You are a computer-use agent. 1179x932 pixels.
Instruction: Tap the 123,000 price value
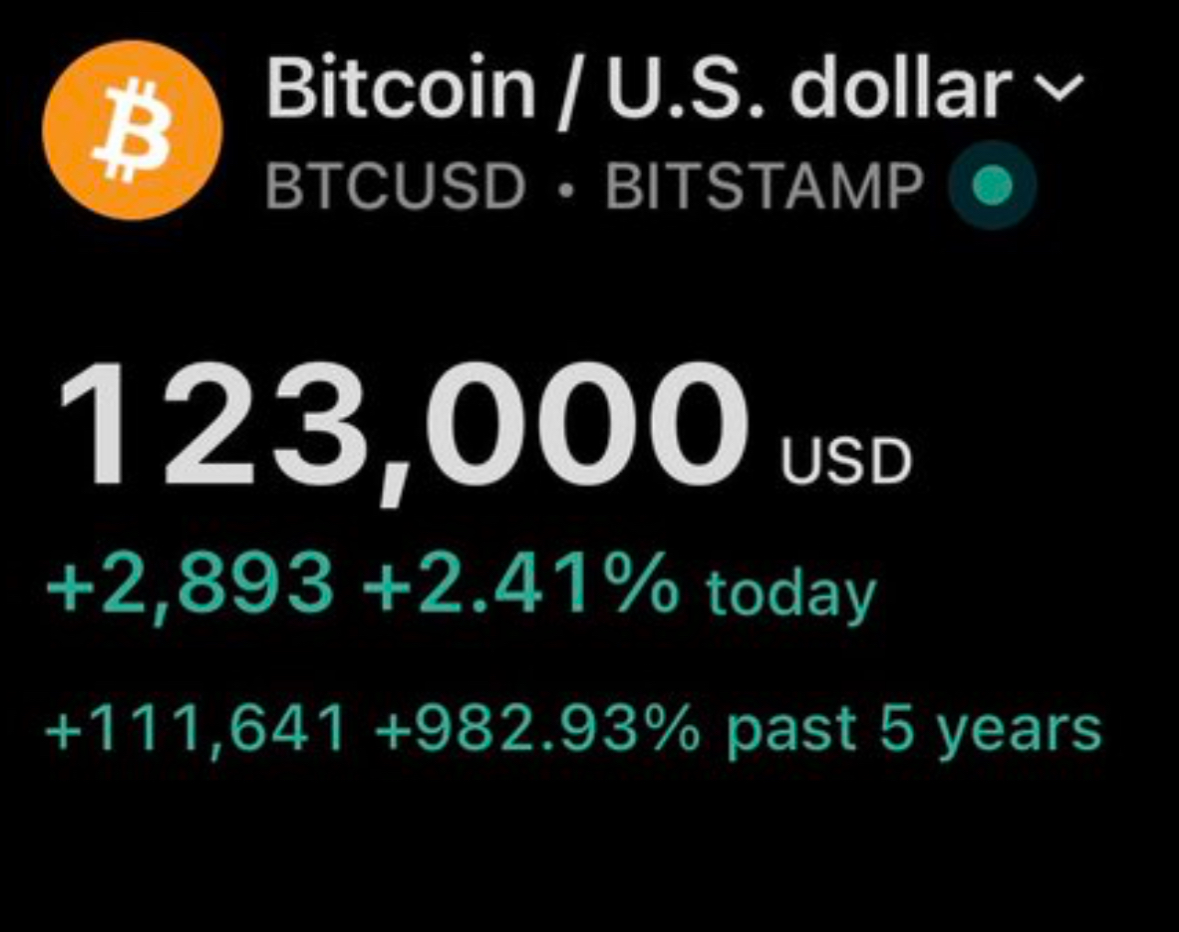(403, 428)
